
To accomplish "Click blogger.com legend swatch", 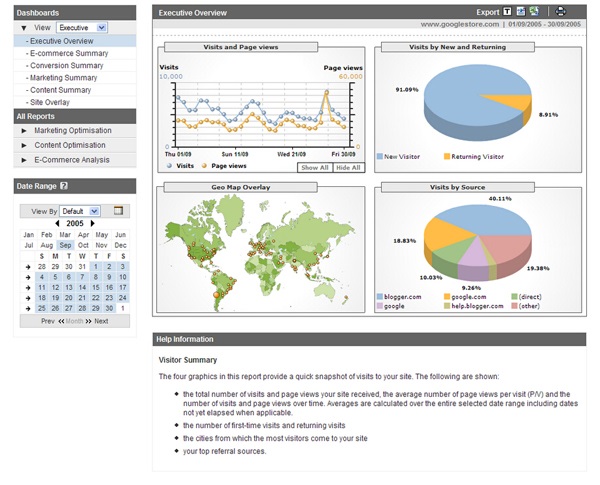I will [380, 297].
